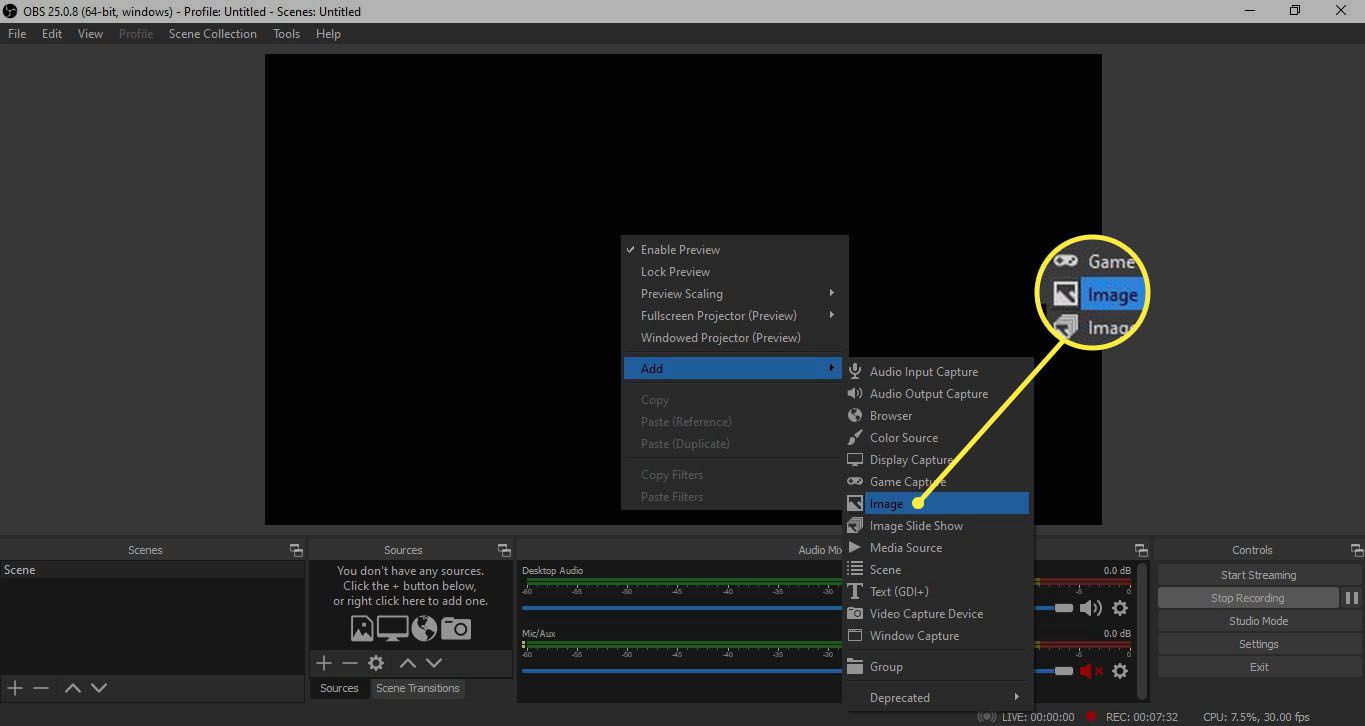Open Windowed Projector (Preview)
The image size is (1365, 726).
point(735,338)
